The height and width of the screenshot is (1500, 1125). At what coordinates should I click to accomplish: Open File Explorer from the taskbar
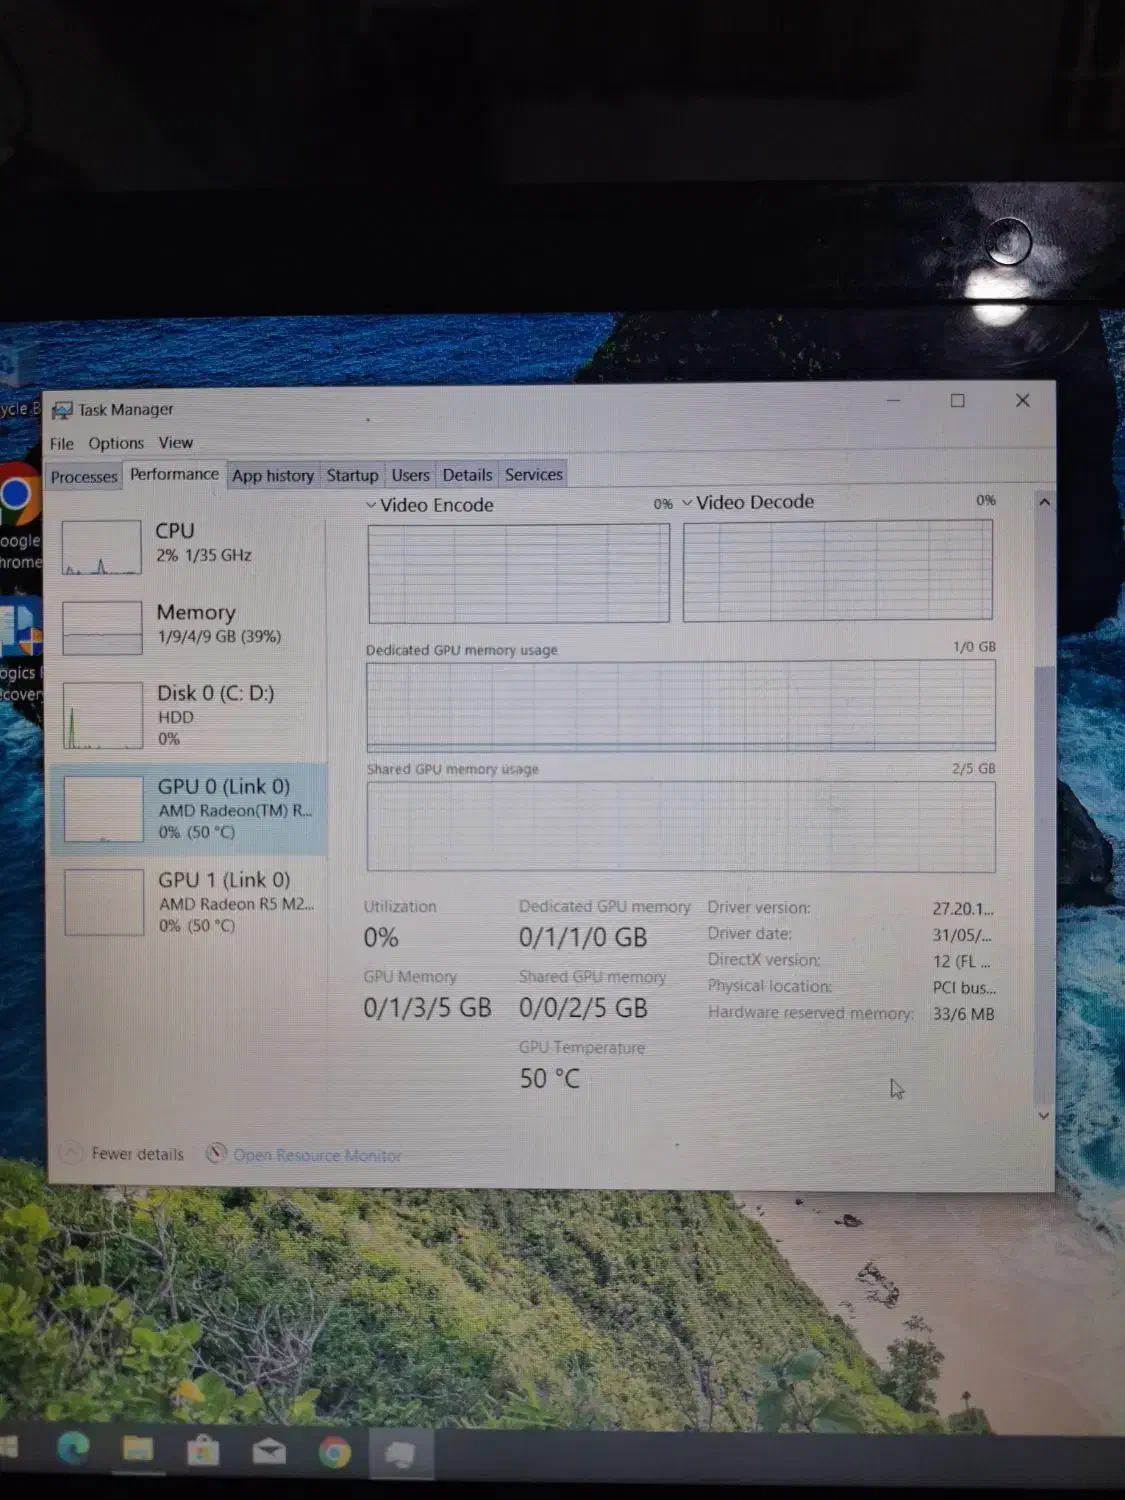pyautogui.click(x=138, y=1450)
